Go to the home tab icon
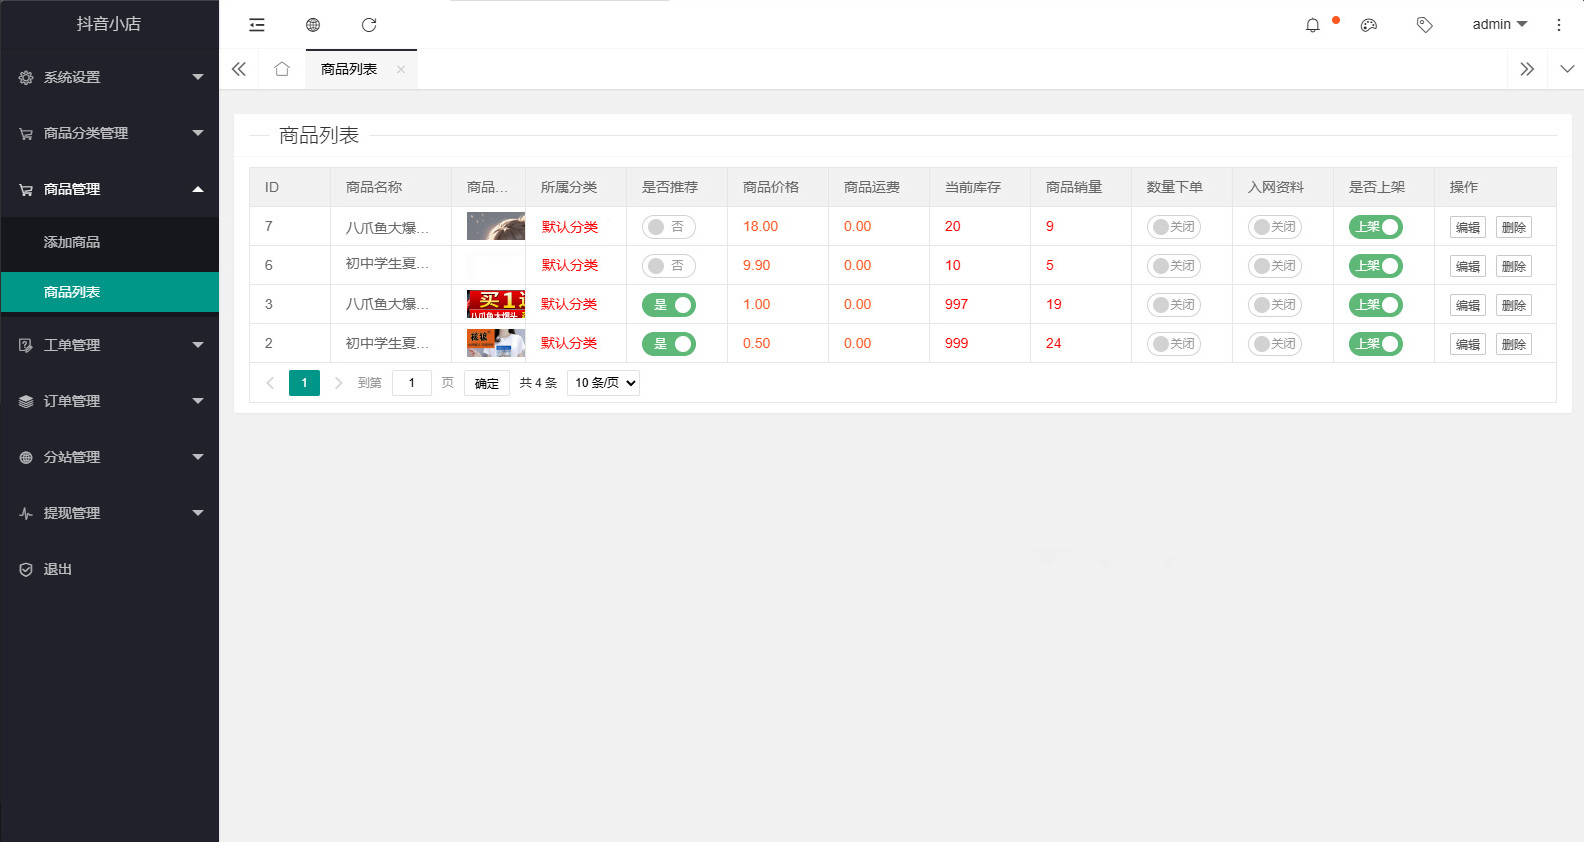 (282, 69)
